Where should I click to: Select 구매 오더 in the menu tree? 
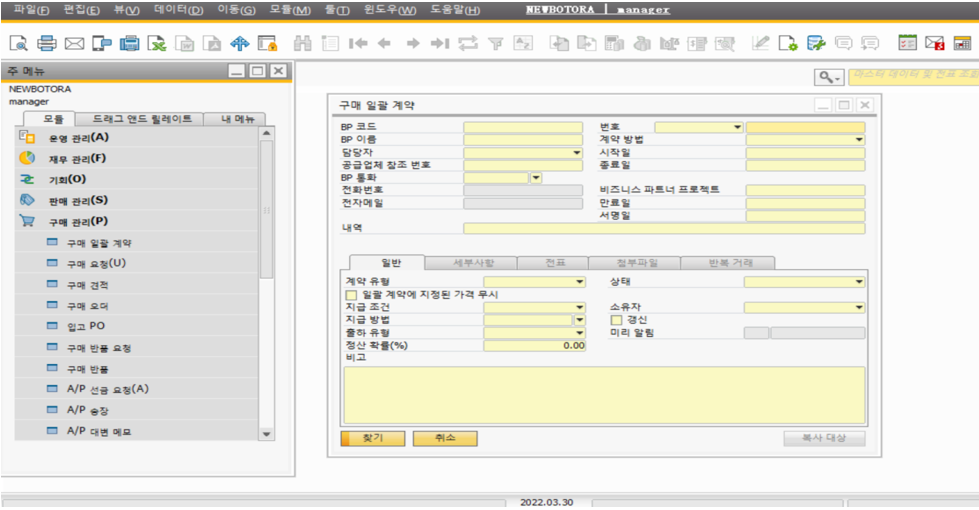coord(88,306)
